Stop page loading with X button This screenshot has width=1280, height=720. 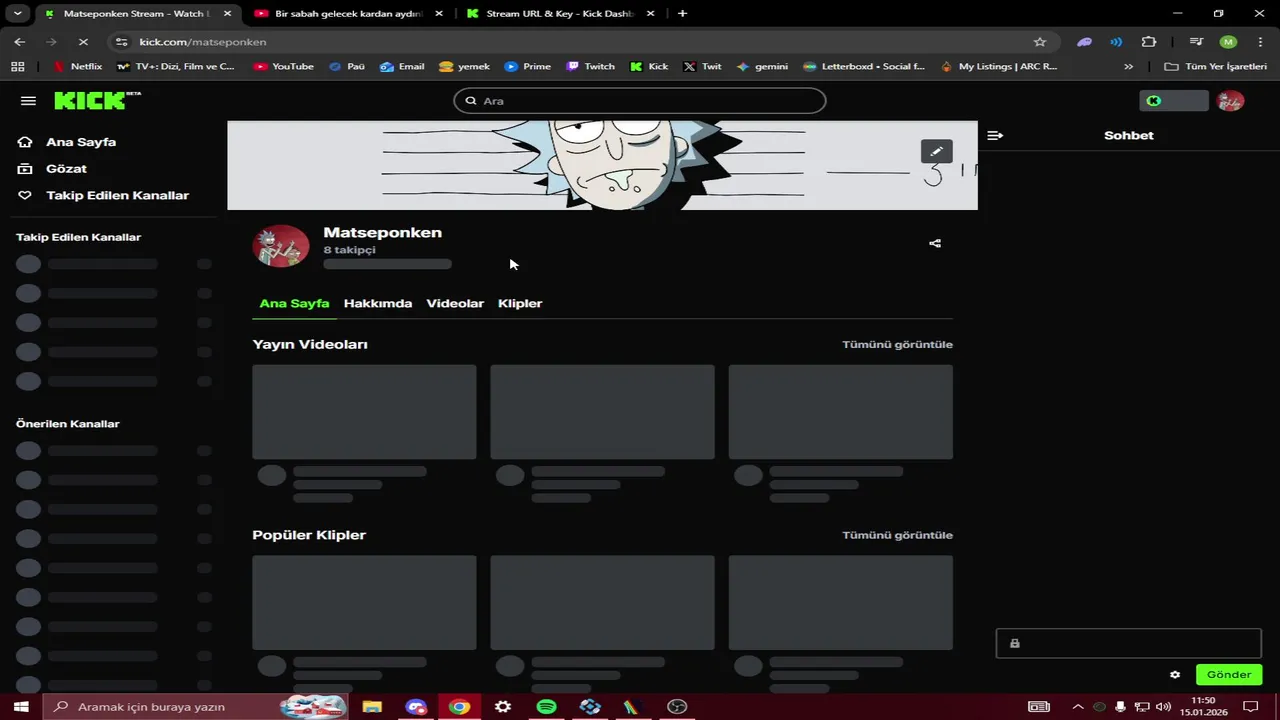point(83,42)
